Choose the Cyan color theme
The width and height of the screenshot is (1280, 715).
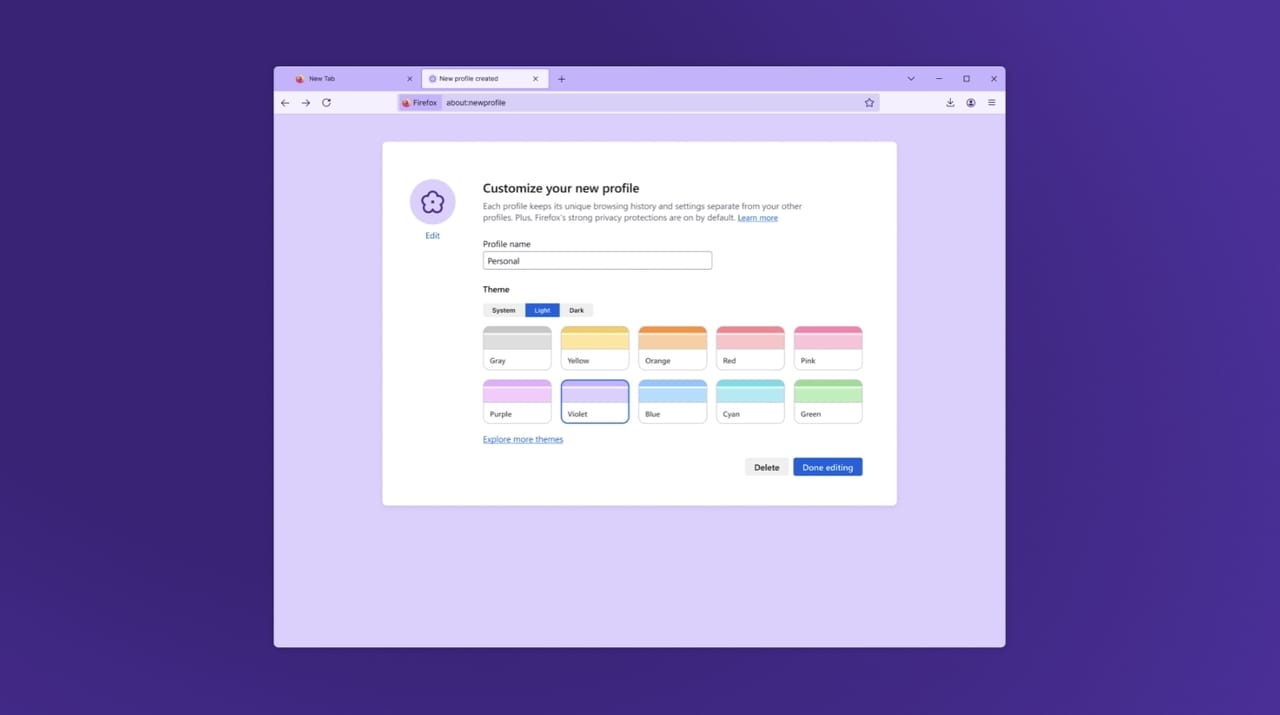[x=750, y=401]
